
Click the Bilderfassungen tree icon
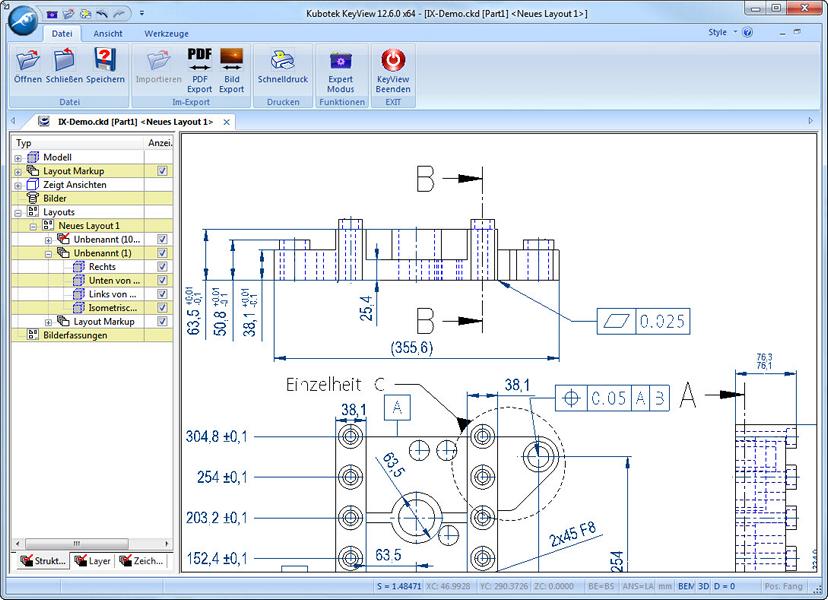click(33, 335)
